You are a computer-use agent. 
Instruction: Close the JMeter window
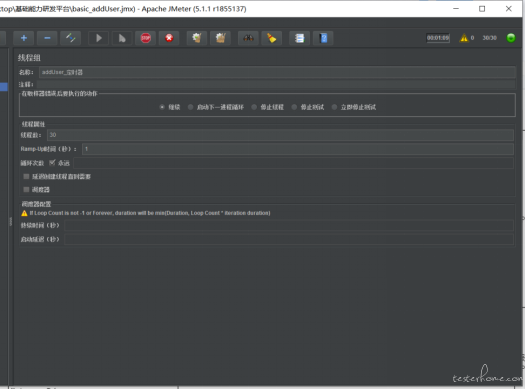509,9
